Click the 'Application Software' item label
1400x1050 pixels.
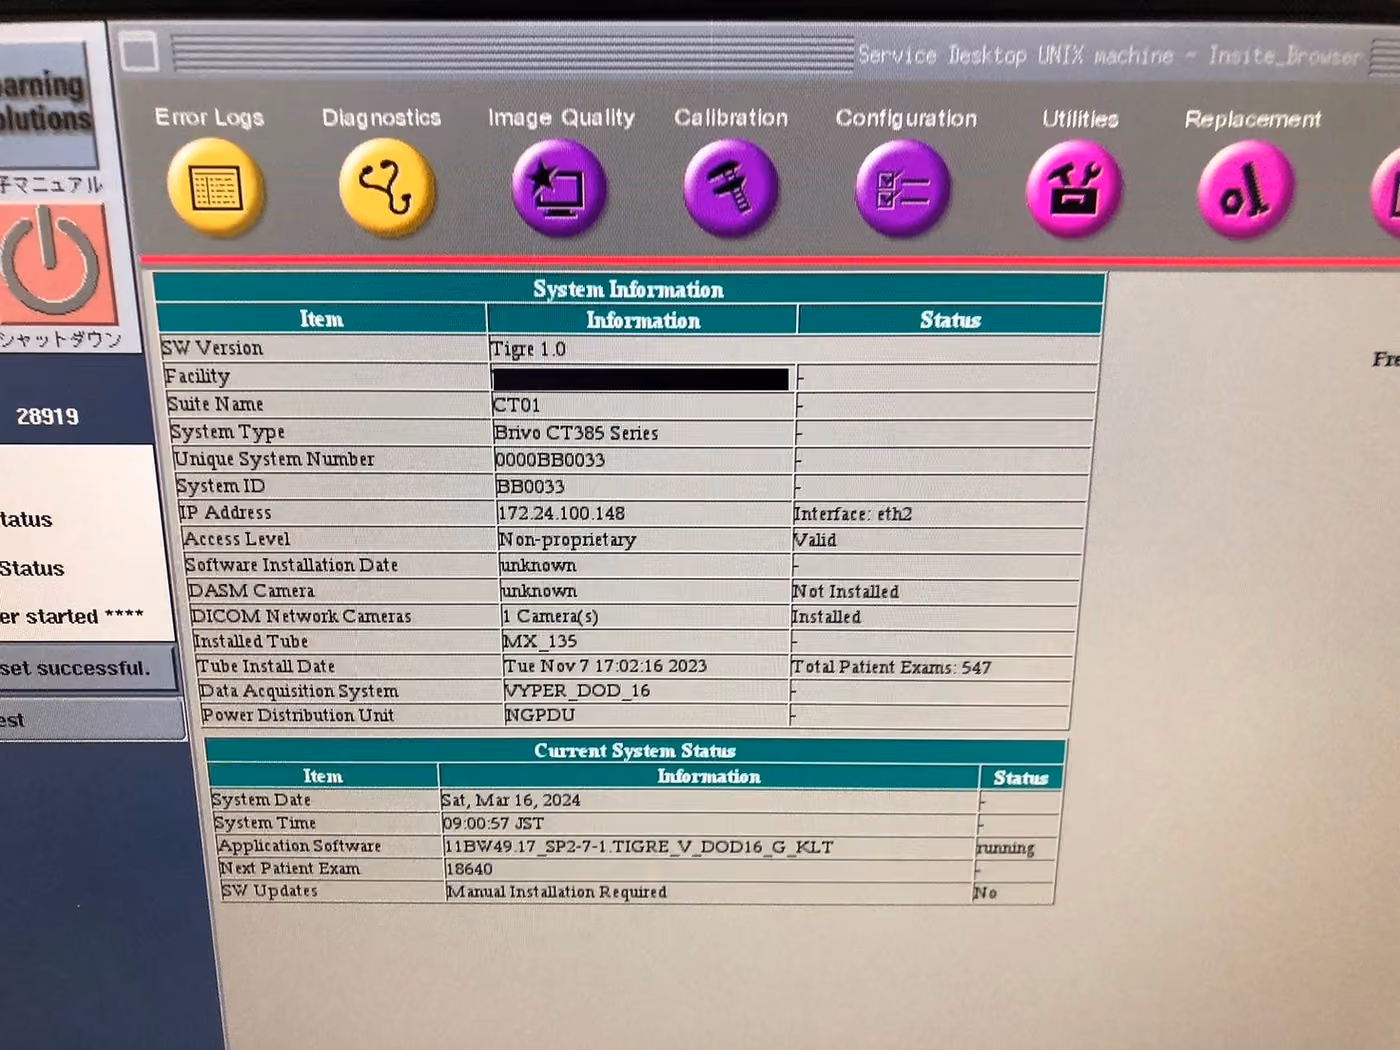(299, 845)
